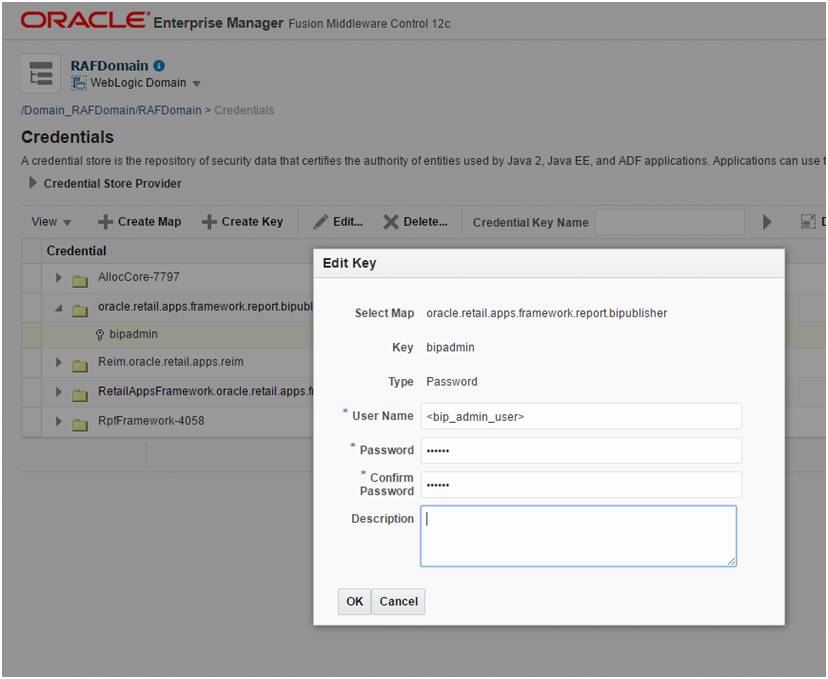Select the oracle.retail.apps.framework.report.bipubl row text

click(205, 307)
